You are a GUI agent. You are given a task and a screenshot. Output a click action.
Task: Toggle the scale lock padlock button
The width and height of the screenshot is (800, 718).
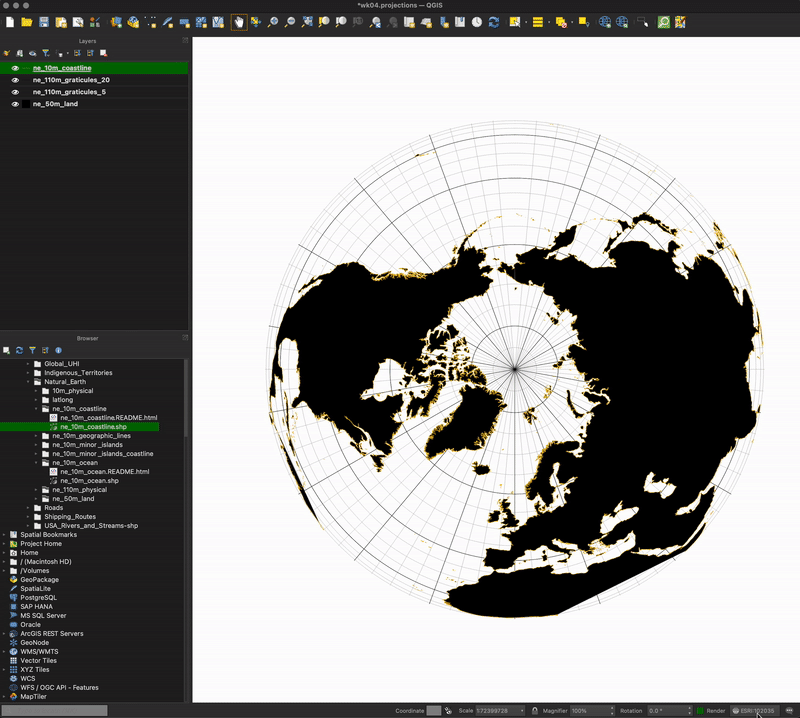click(534, 710)
